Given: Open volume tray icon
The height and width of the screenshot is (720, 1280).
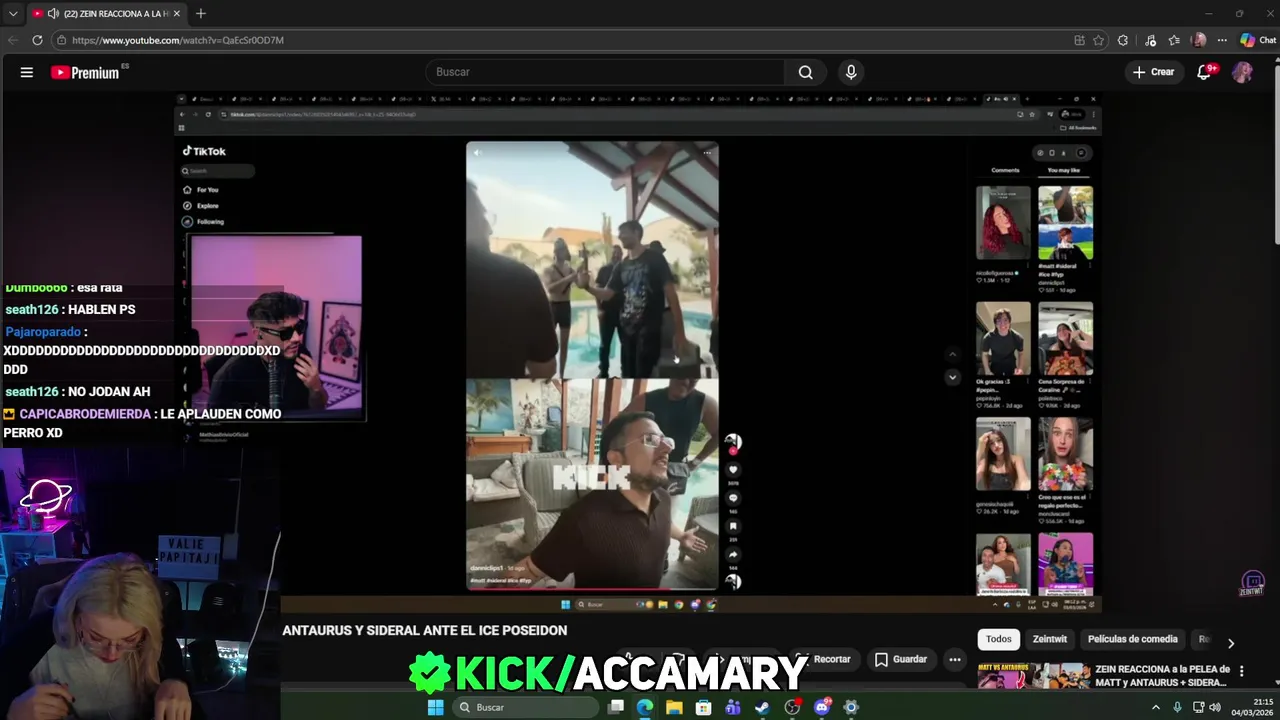Looking at the screenshot, I should (x=1215, y=707).
